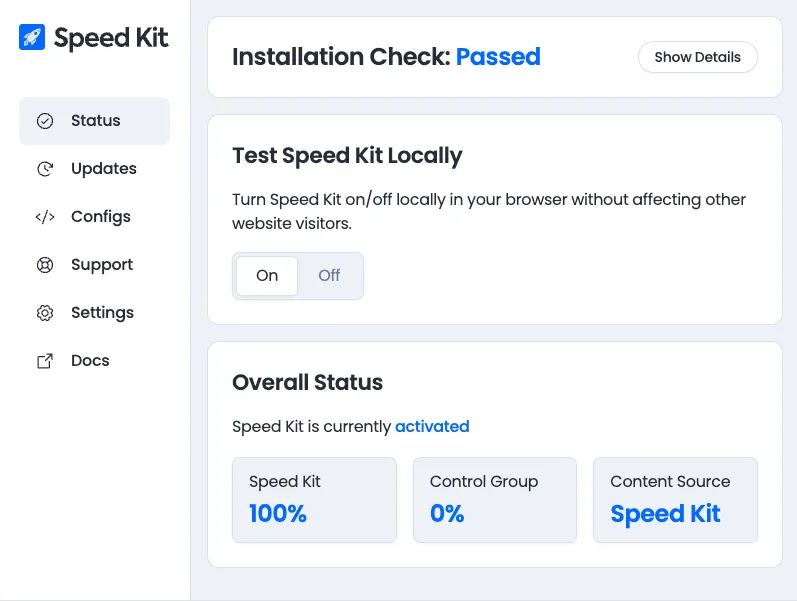Click the 'Turn Speed Kit on/off locally' description
This screenshot has width=797, height=601.
coord(489,211)
